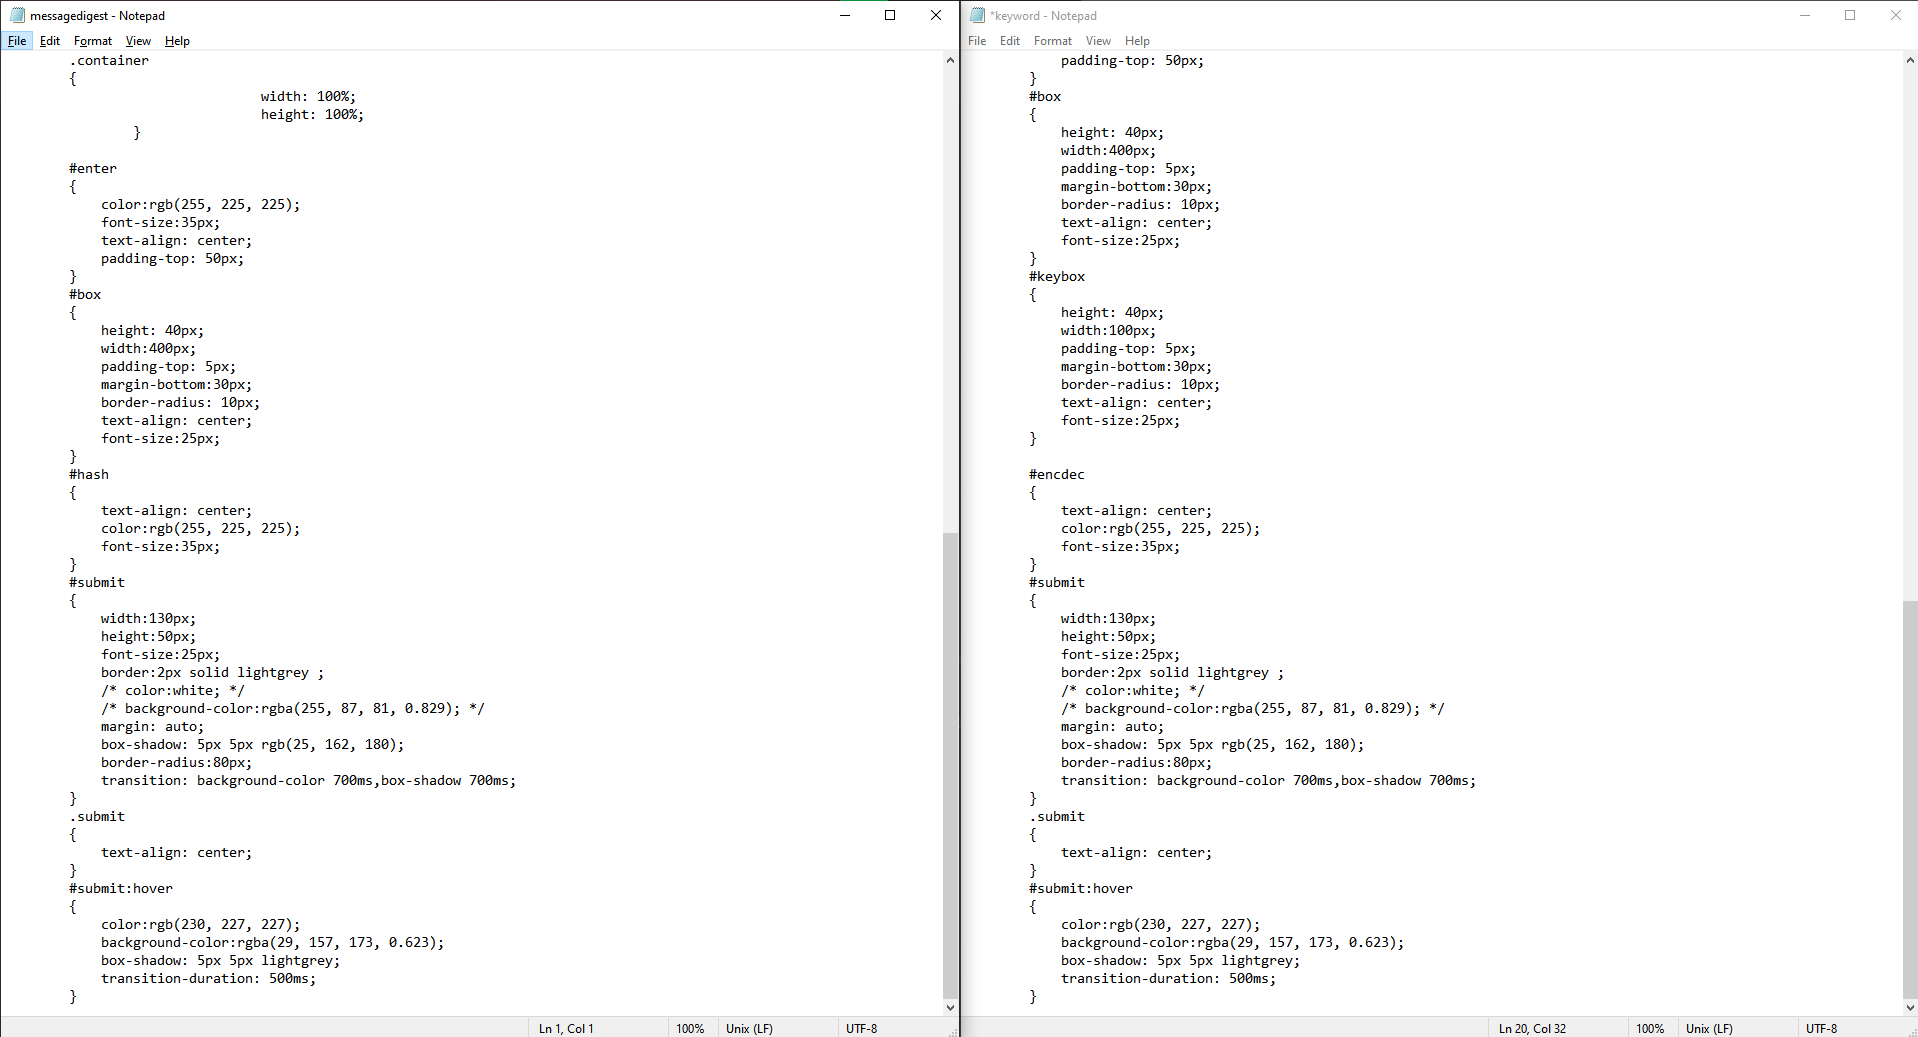Open View menu in keyword Notepad window
The height and width of the screenshot is (1037, 1918).
coord(1098,41)
